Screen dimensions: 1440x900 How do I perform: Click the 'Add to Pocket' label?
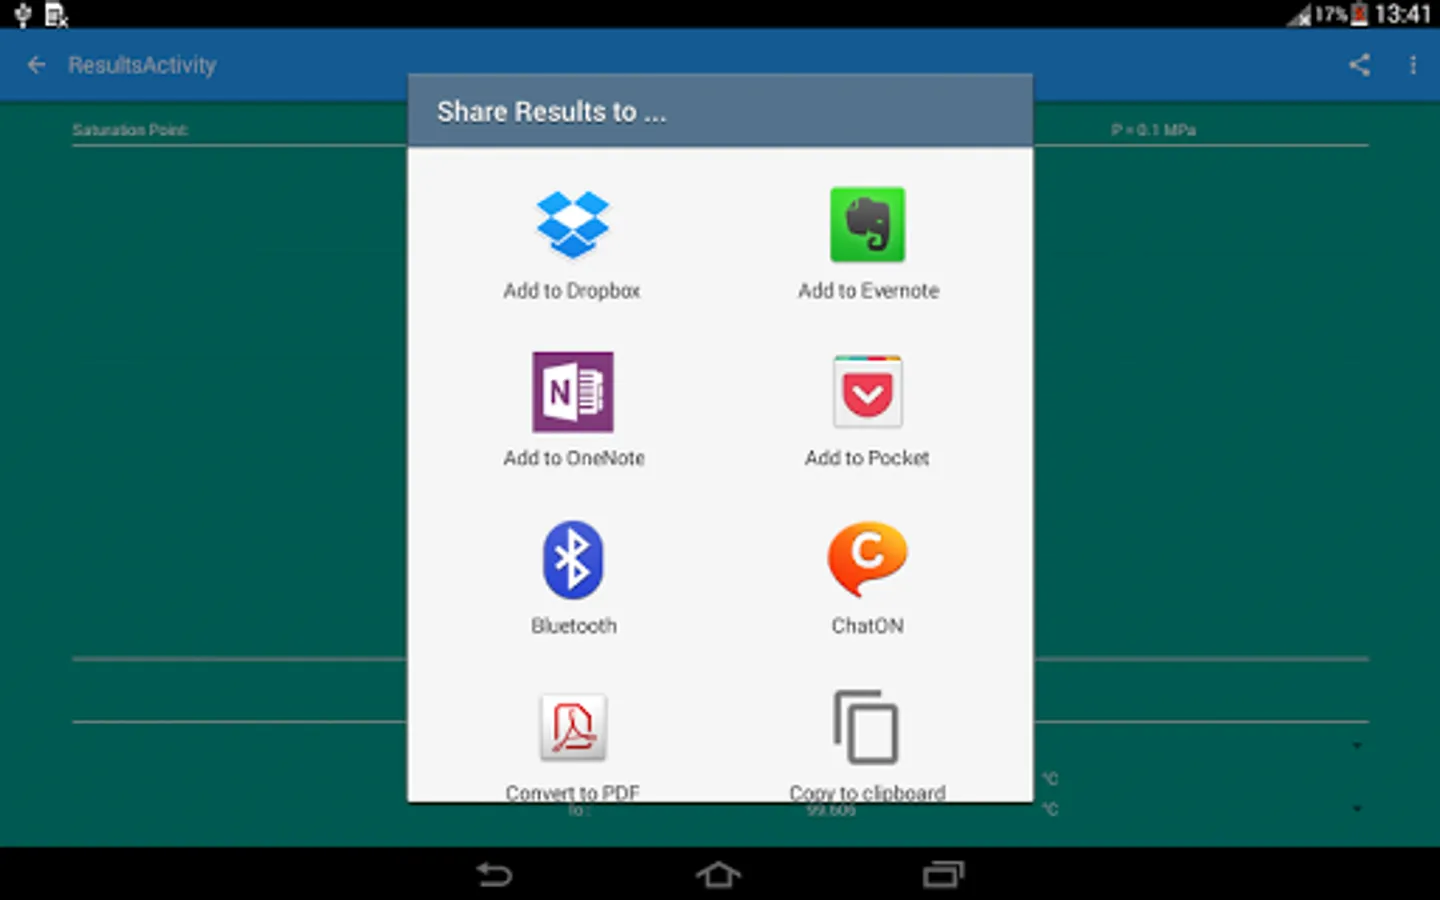[x=867, y=458]
